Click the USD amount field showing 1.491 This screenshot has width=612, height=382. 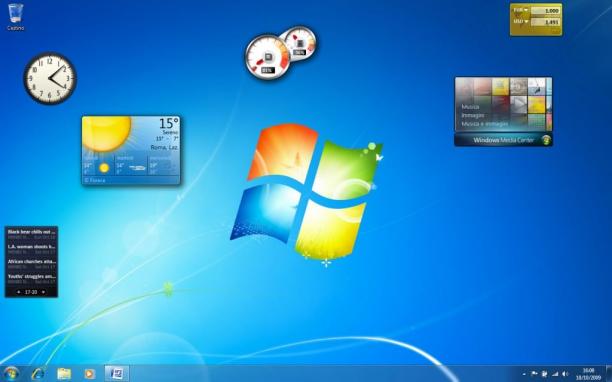tap(546, 22)
